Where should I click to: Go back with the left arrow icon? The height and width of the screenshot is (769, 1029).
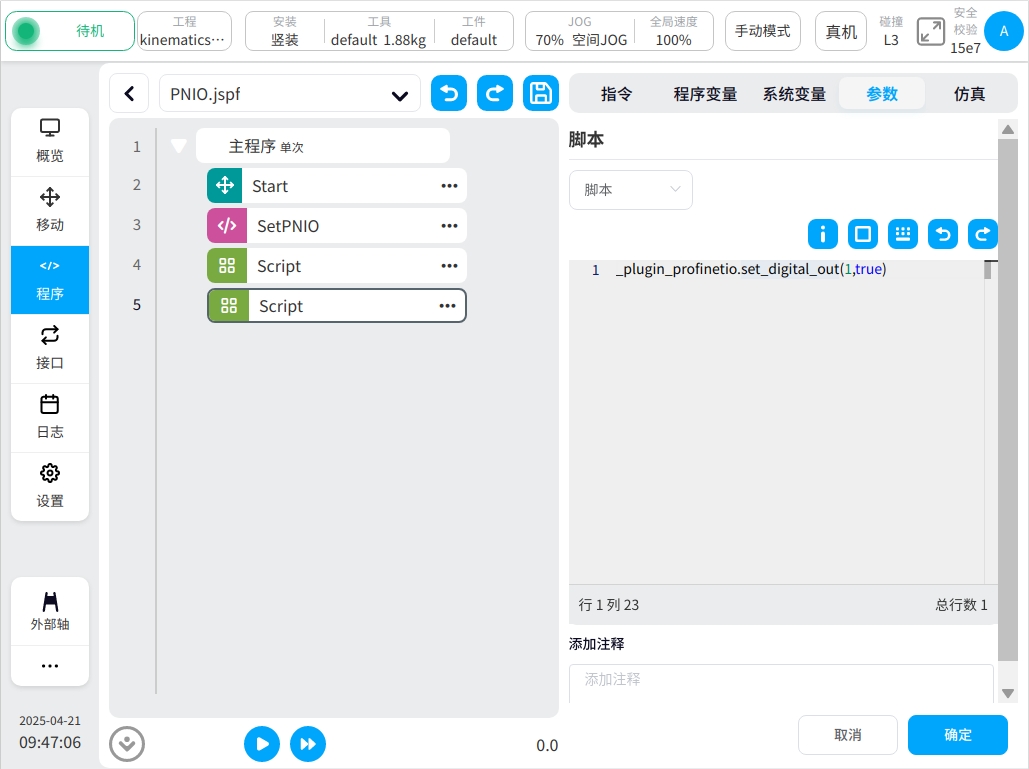129,94
